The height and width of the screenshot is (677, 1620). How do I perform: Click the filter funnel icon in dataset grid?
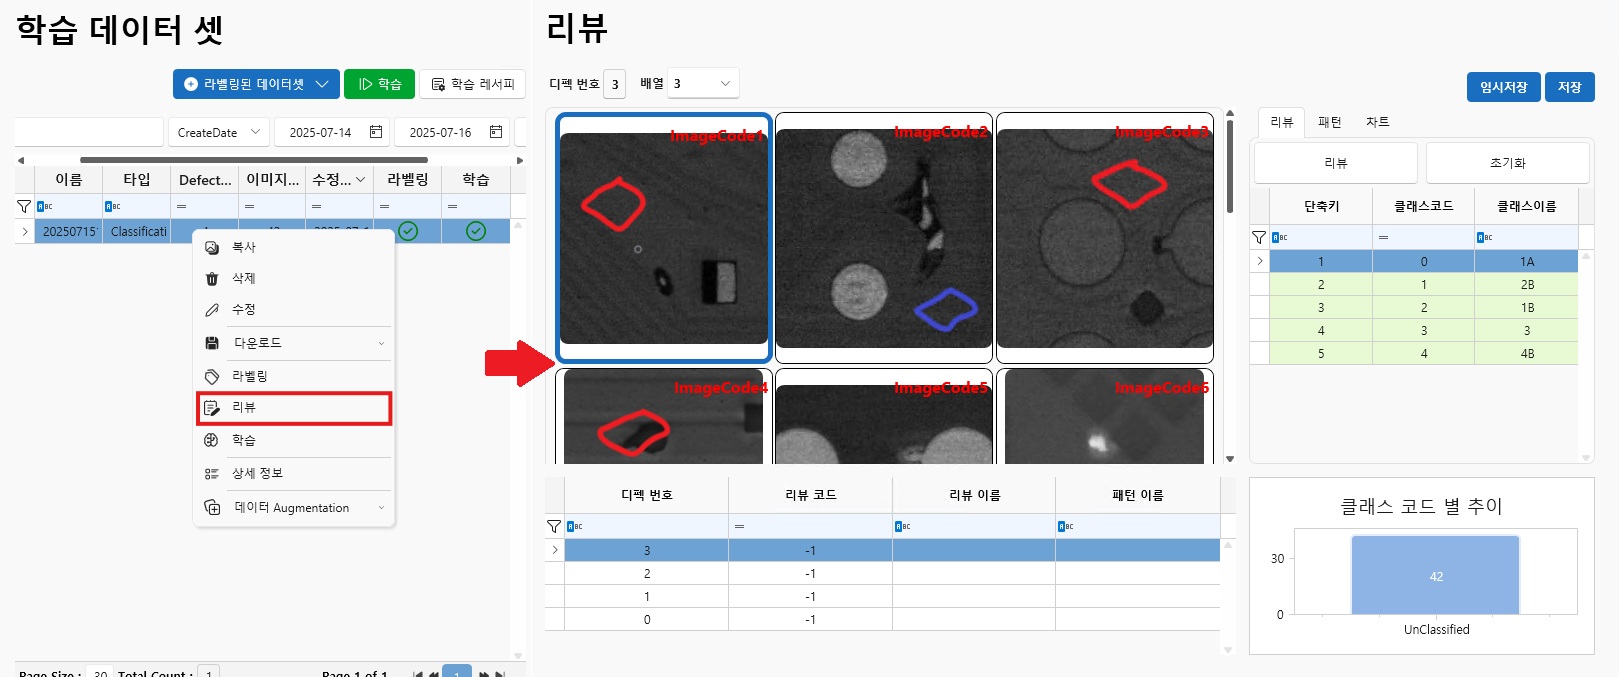[x=24, y=206]
